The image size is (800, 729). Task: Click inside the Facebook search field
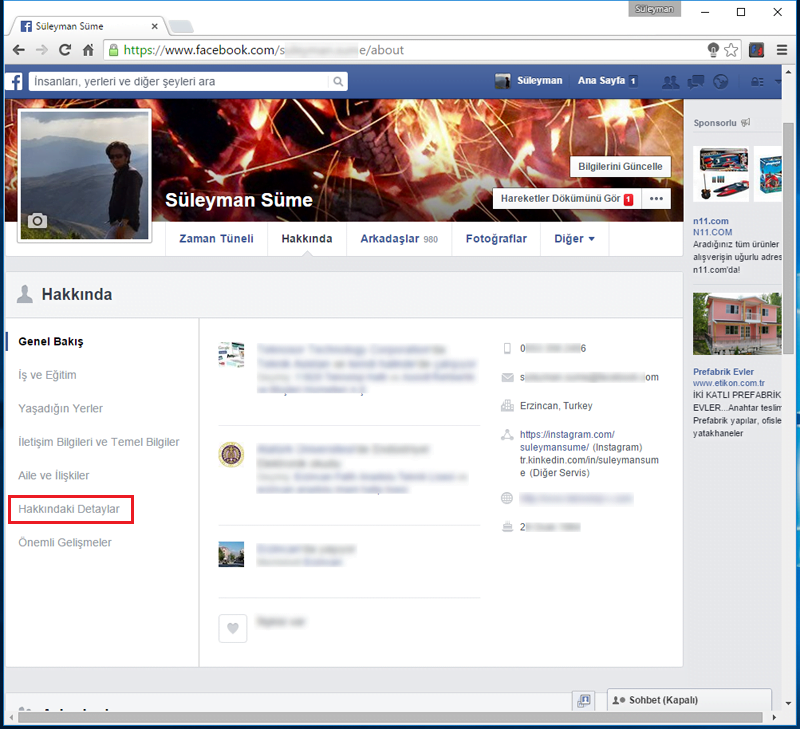180,81
